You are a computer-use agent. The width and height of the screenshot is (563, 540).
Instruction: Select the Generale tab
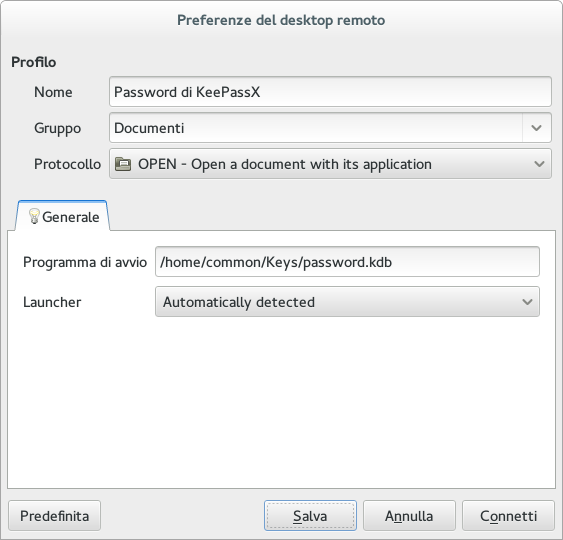[x=62, y=216]
